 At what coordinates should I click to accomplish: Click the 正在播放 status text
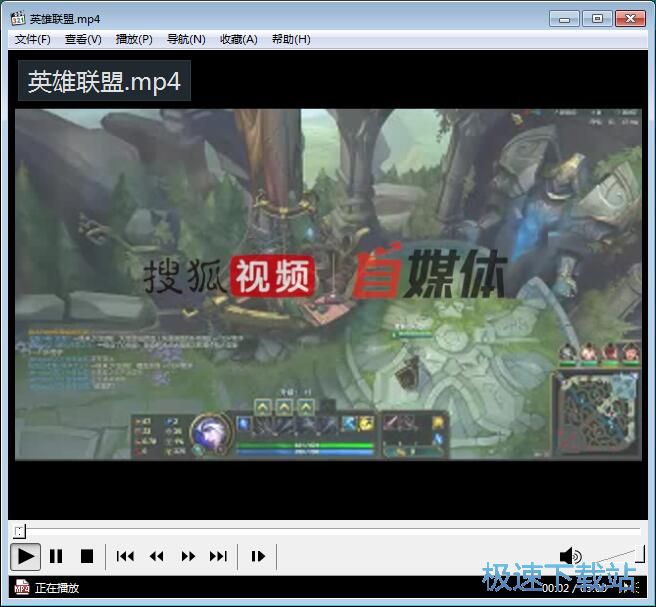pos(57,588)
